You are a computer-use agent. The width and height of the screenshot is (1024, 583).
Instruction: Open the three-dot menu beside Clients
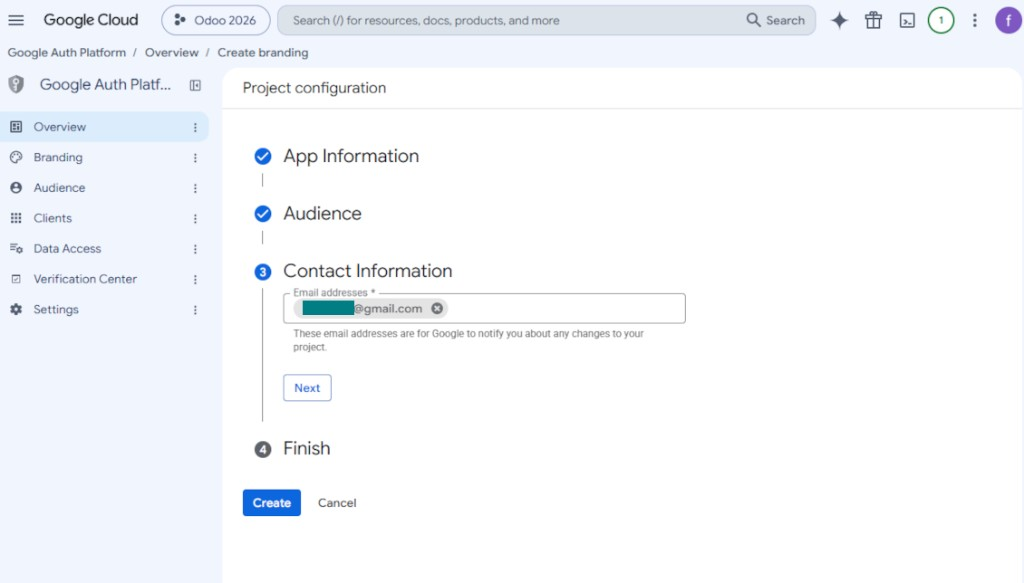click(195, 218)
